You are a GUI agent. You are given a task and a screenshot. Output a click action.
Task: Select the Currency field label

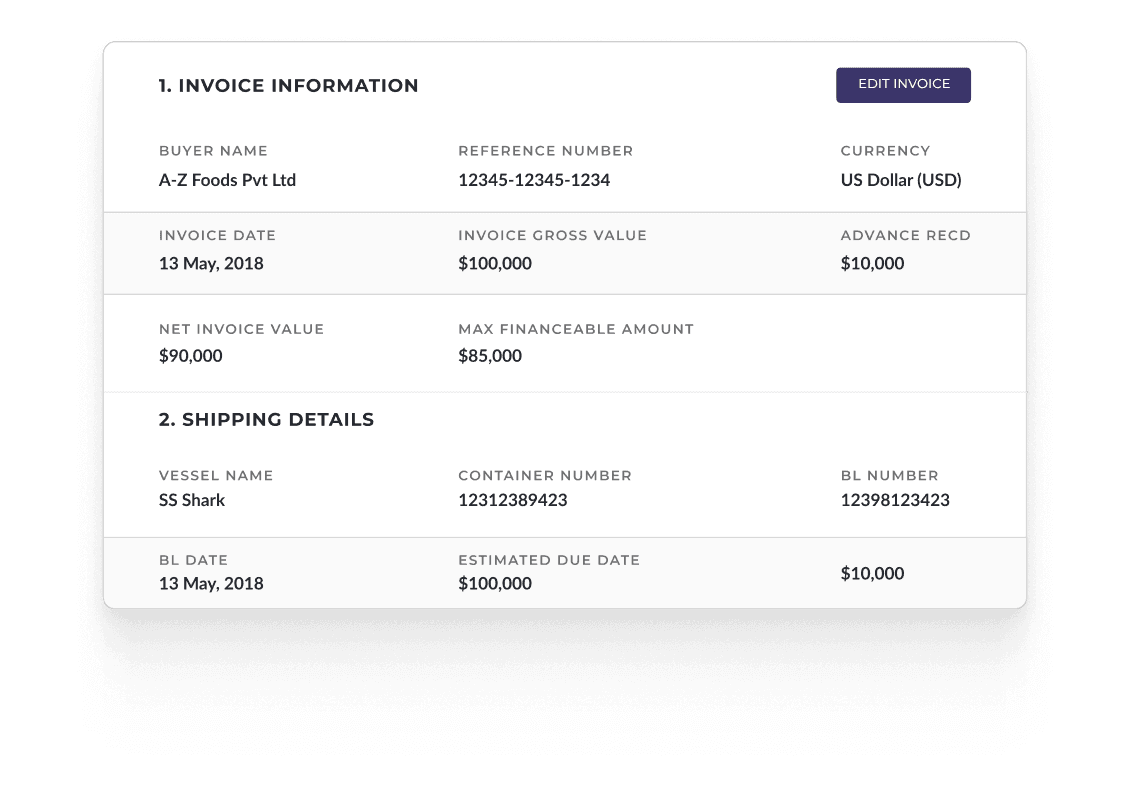click(885, 150)
